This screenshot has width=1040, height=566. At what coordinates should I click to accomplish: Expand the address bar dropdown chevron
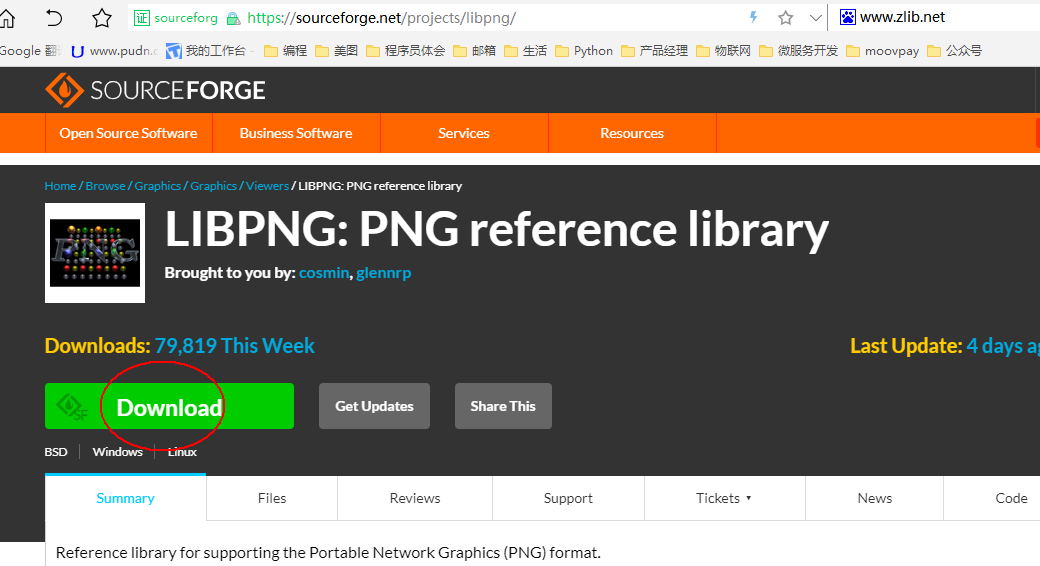pyautogui.click(x=816, y=18)
